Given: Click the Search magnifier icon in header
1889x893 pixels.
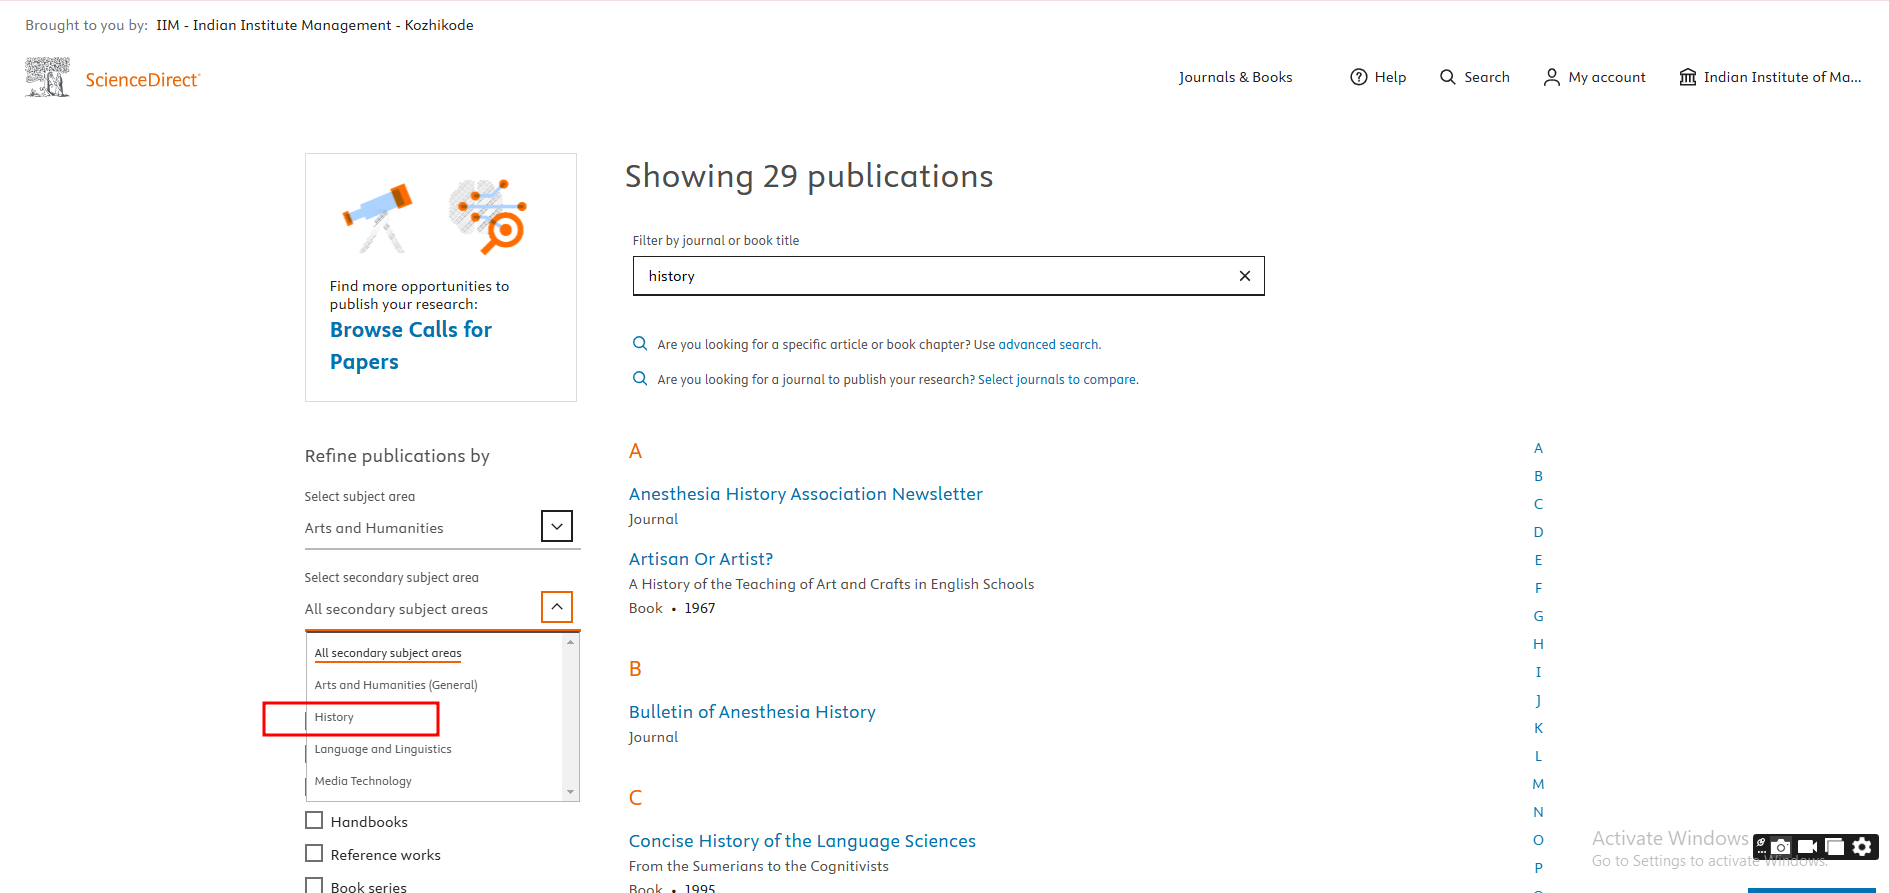Looking at the screenshot, I should tap(1447, 77).
